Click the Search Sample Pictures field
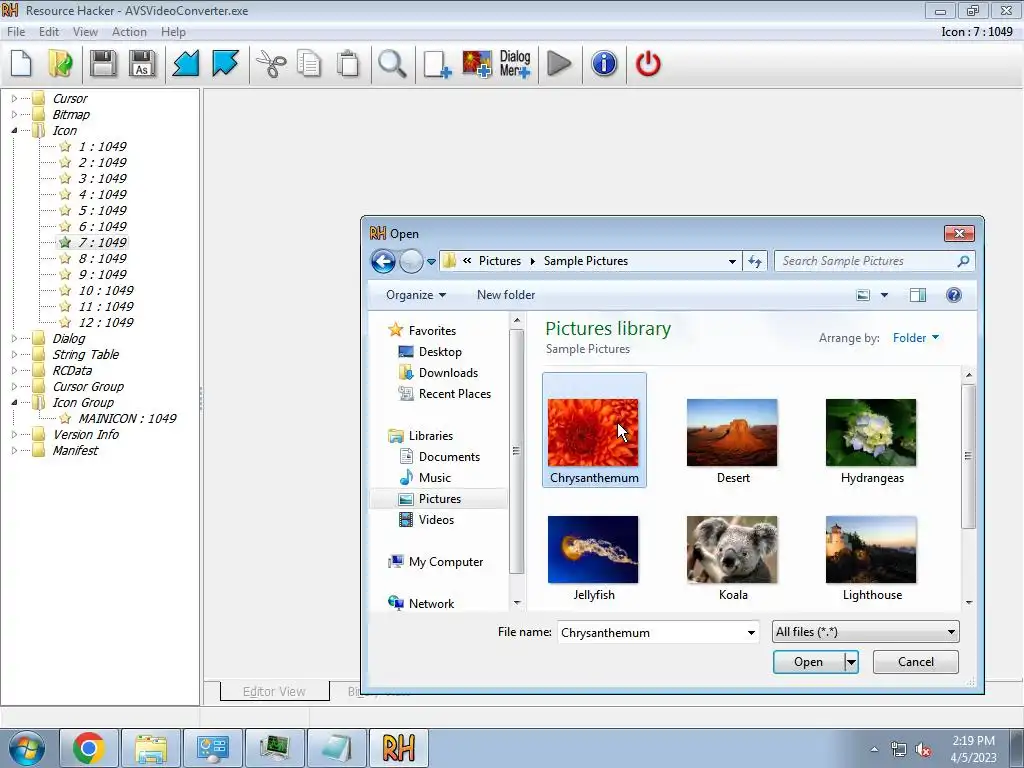 [874, 261]
